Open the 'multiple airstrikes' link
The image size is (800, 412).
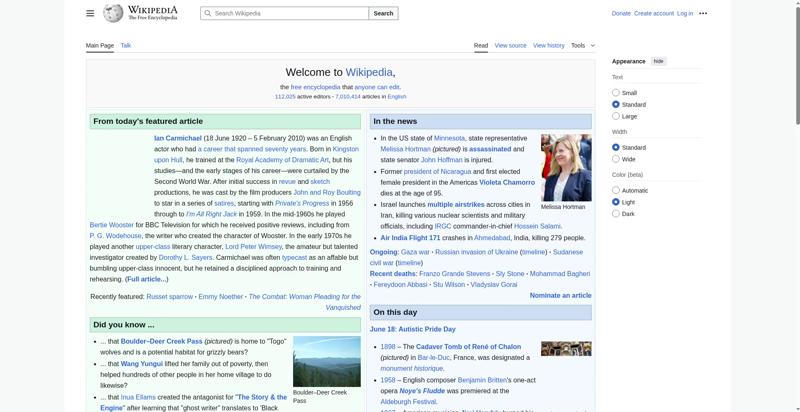[456, 204]
